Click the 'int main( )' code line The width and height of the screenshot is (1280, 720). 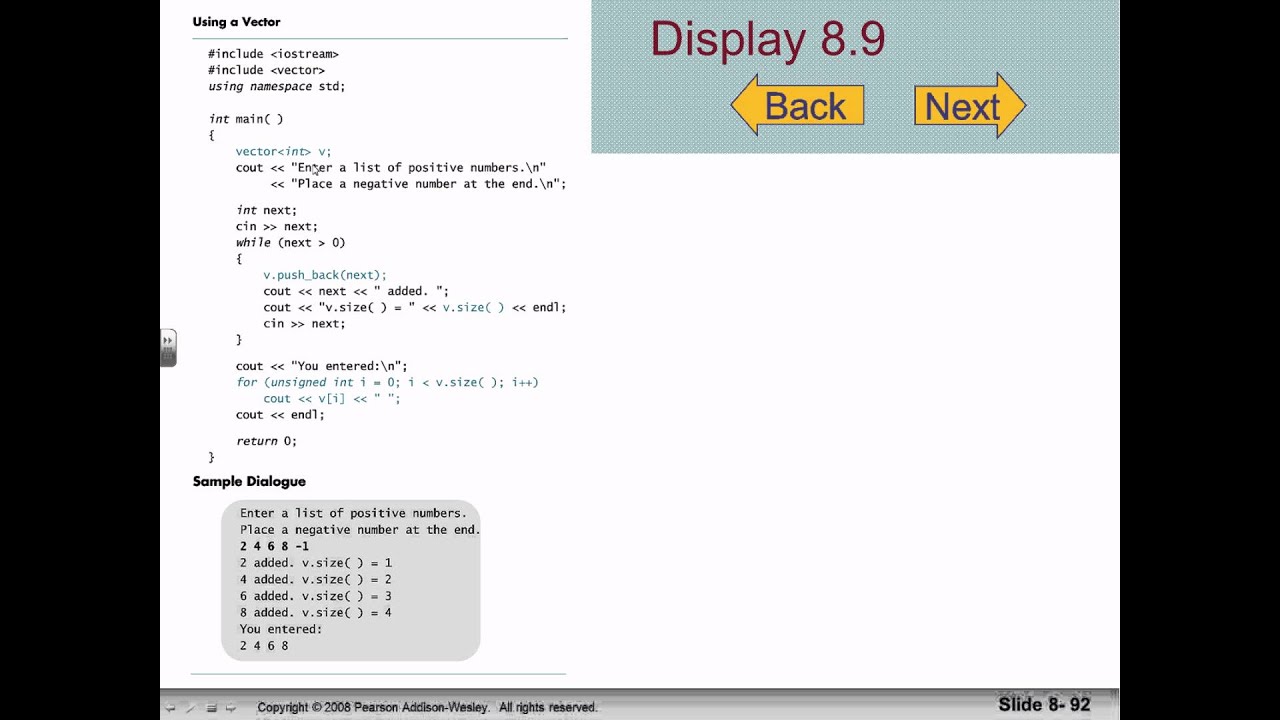tap(246, 119)
